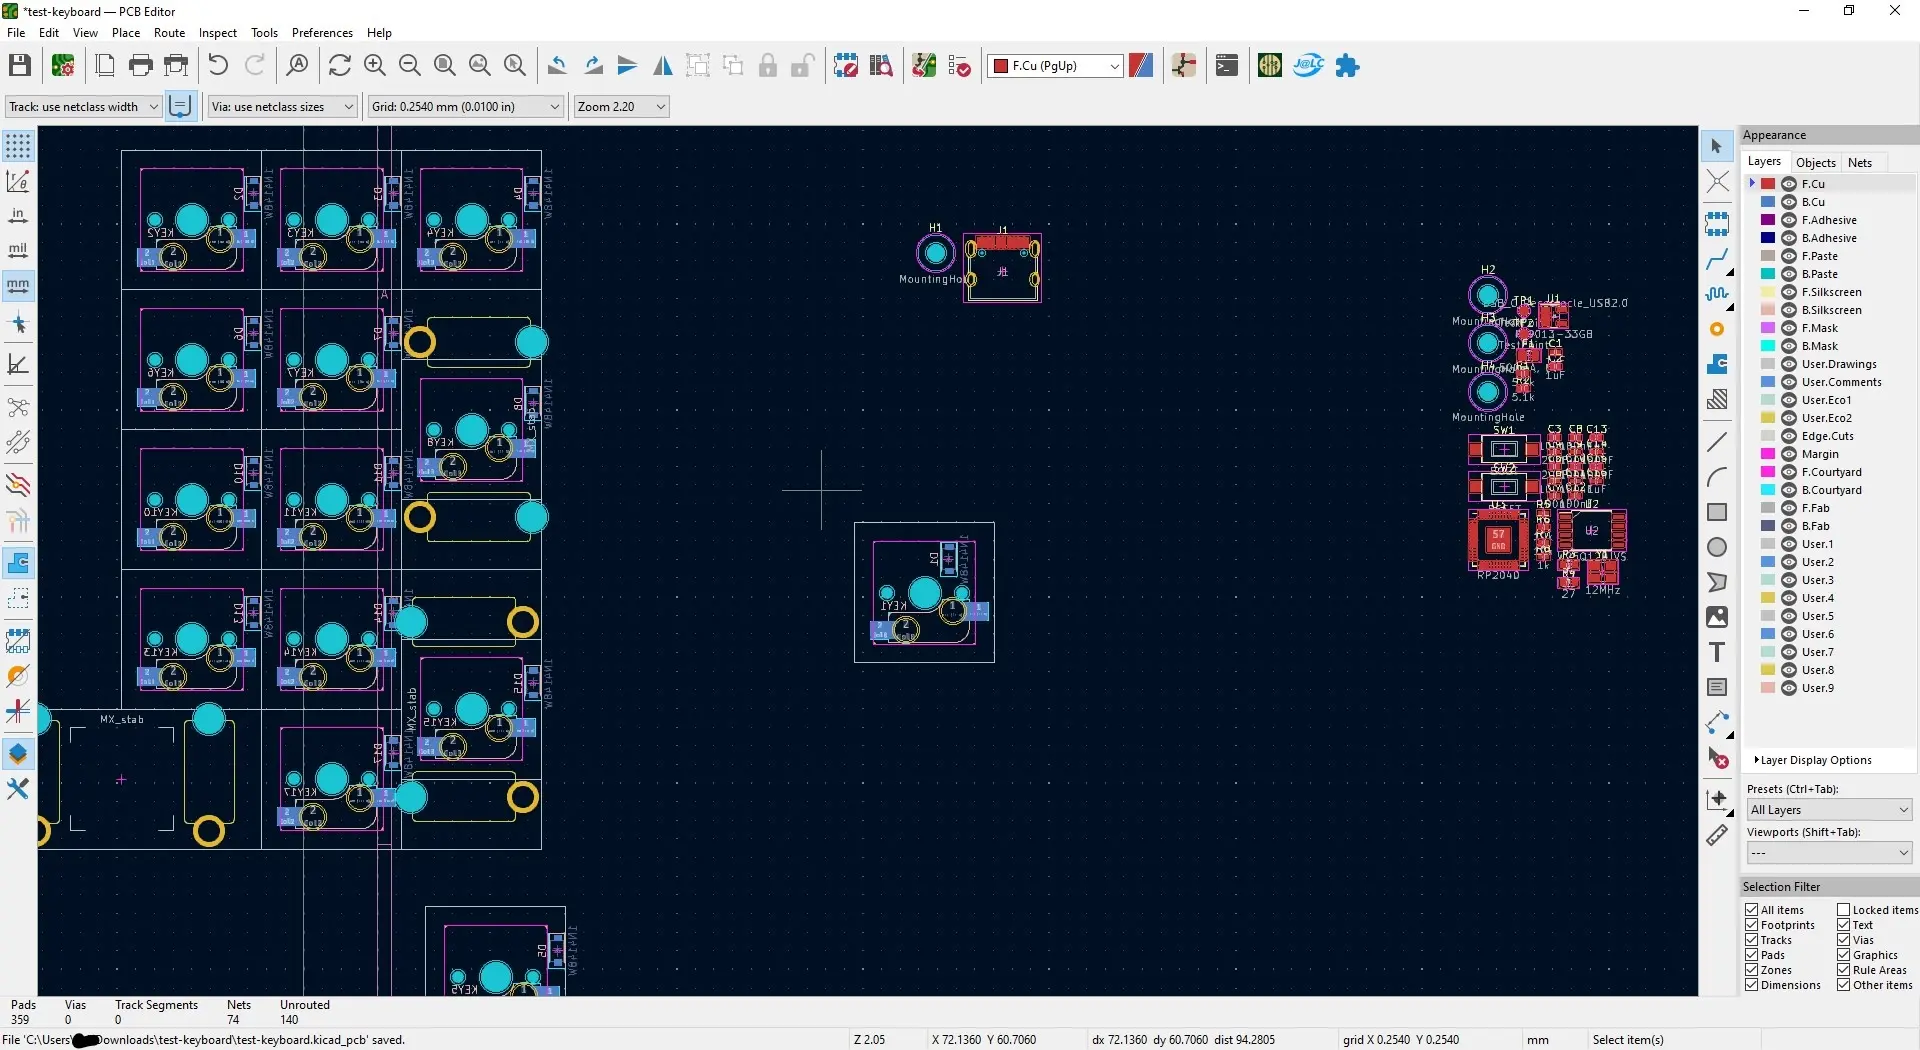Lock selected items with the padlock icon

[x=768, y=66]
